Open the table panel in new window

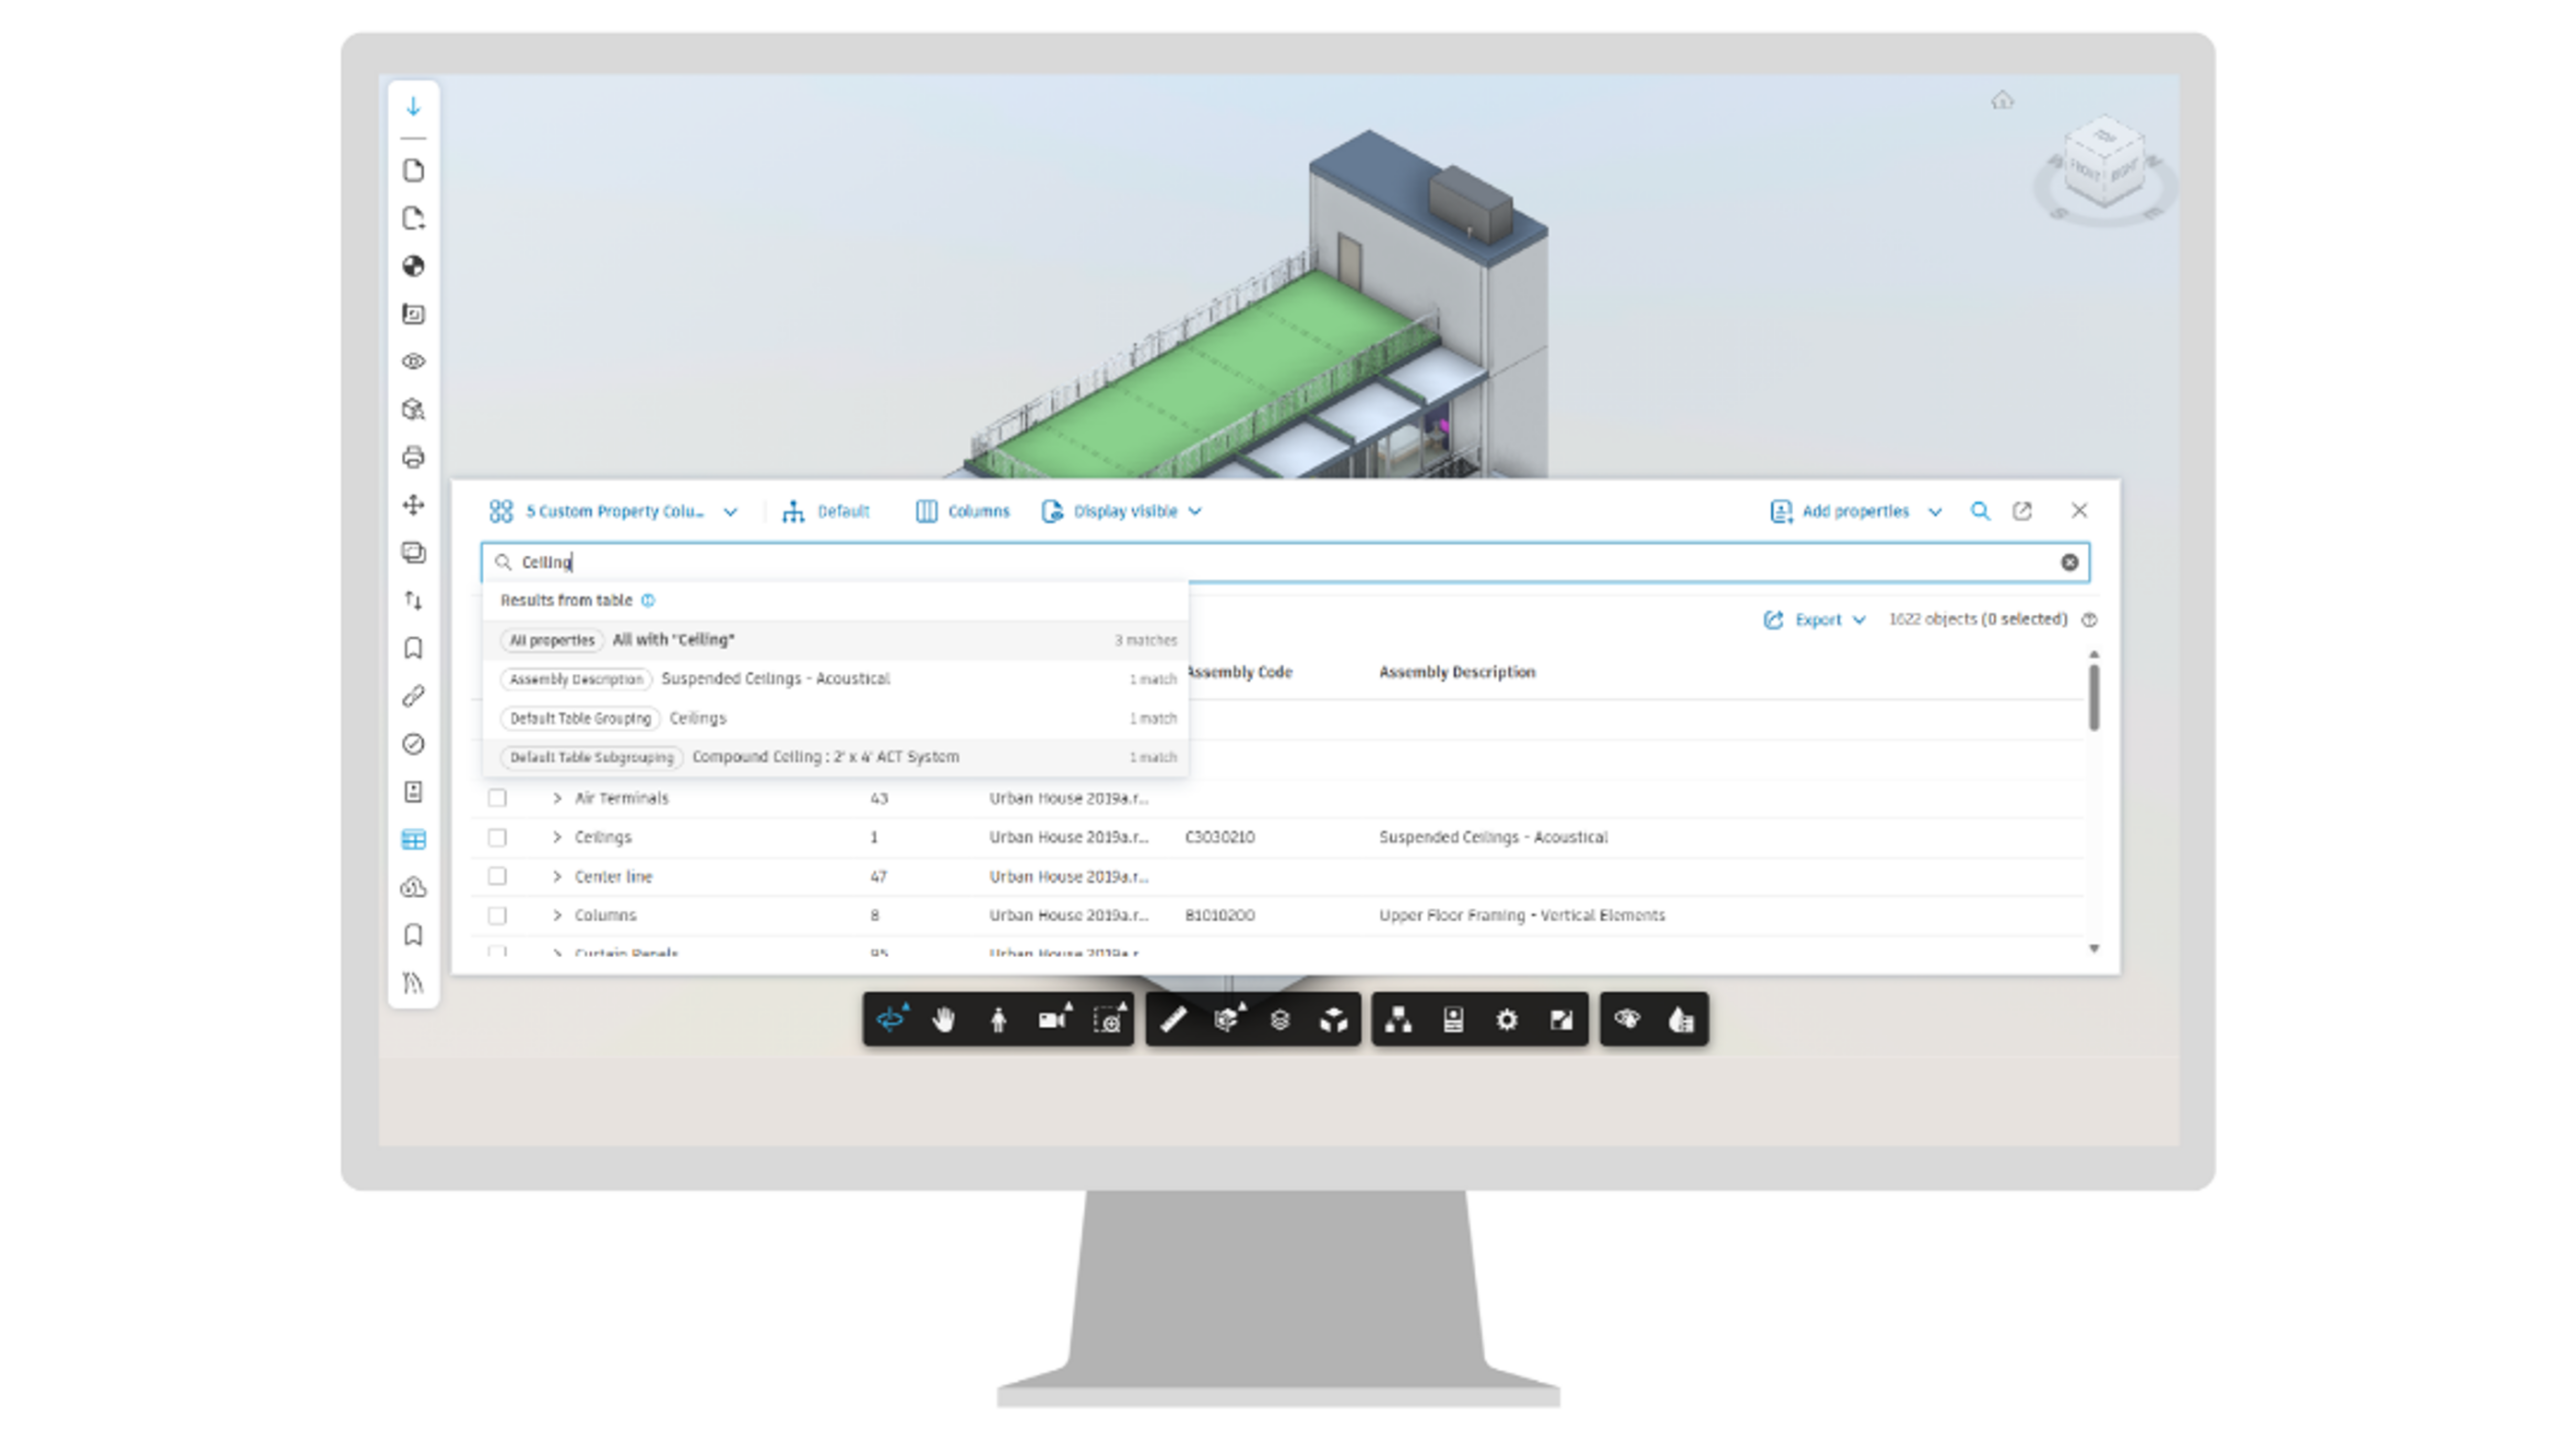[x=2022, y=511]
